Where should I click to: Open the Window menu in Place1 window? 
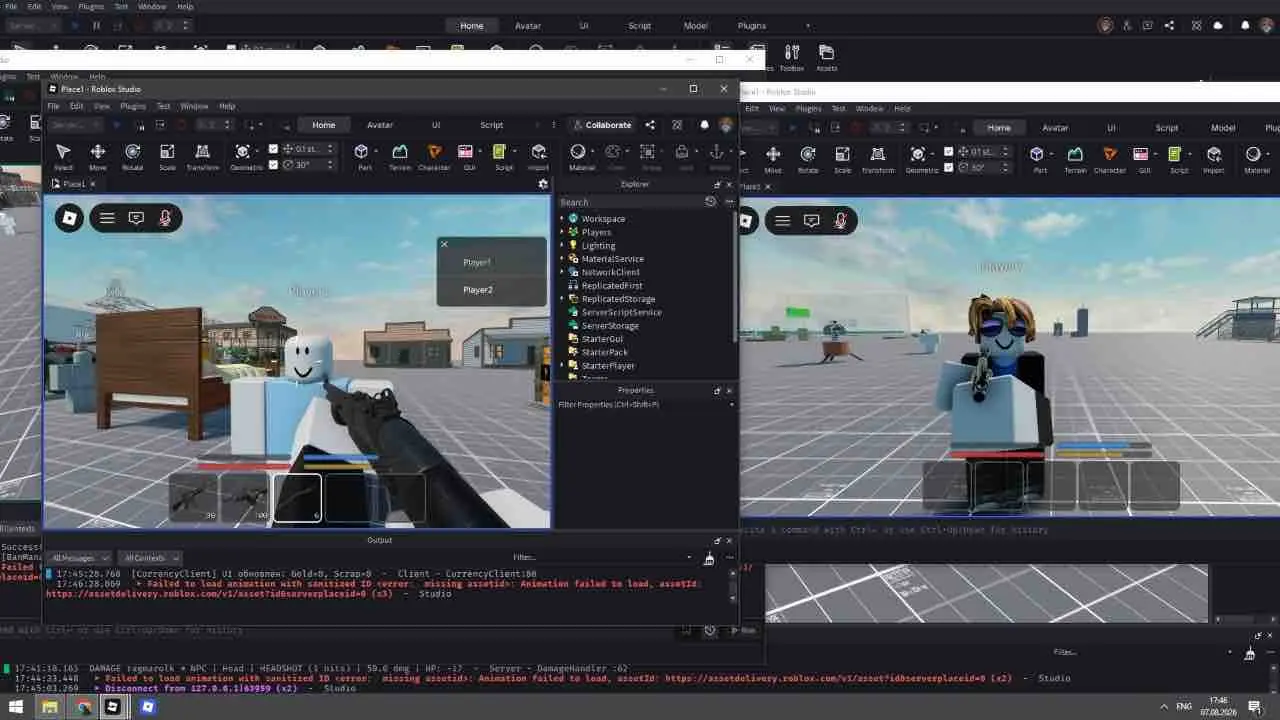tap(194, 106)
